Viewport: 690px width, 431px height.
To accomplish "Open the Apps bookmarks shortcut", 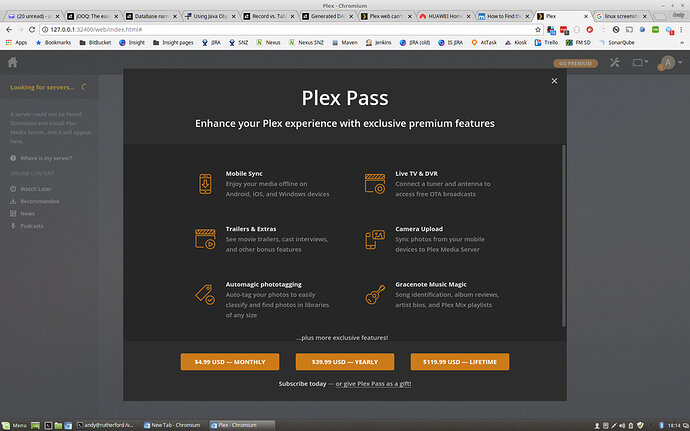I will (x=17, y=43).
